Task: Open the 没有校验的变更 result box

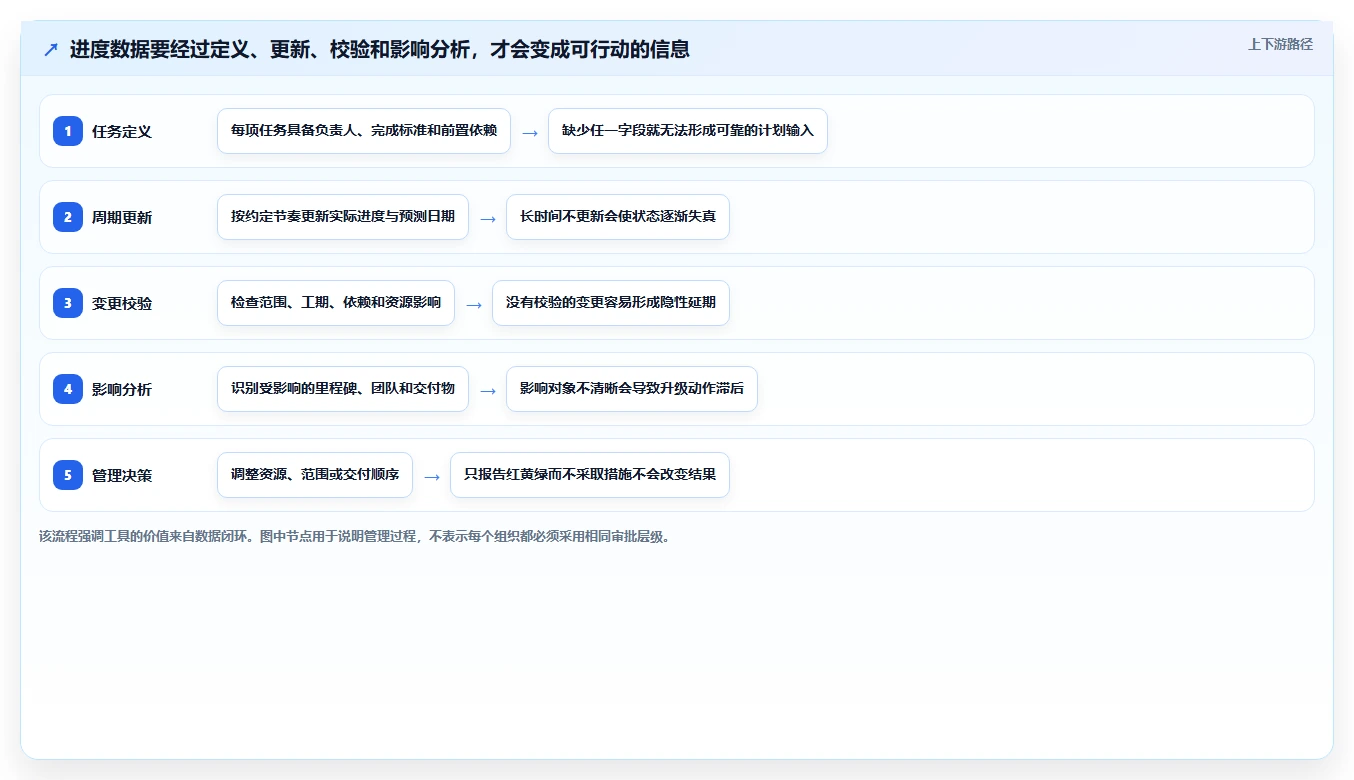Action: 611,303
